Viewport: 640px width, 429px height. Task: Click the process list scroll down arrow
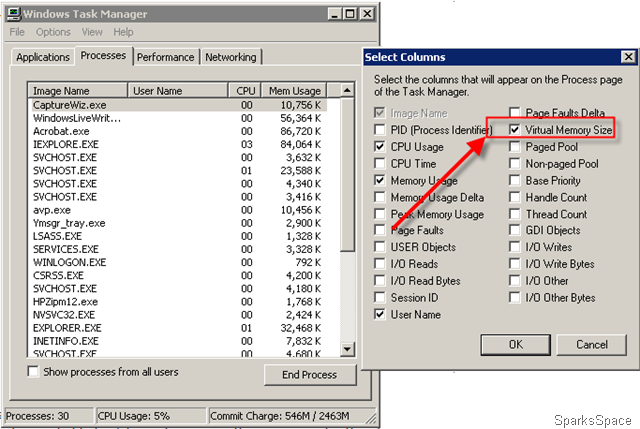[x=347, y=349]
